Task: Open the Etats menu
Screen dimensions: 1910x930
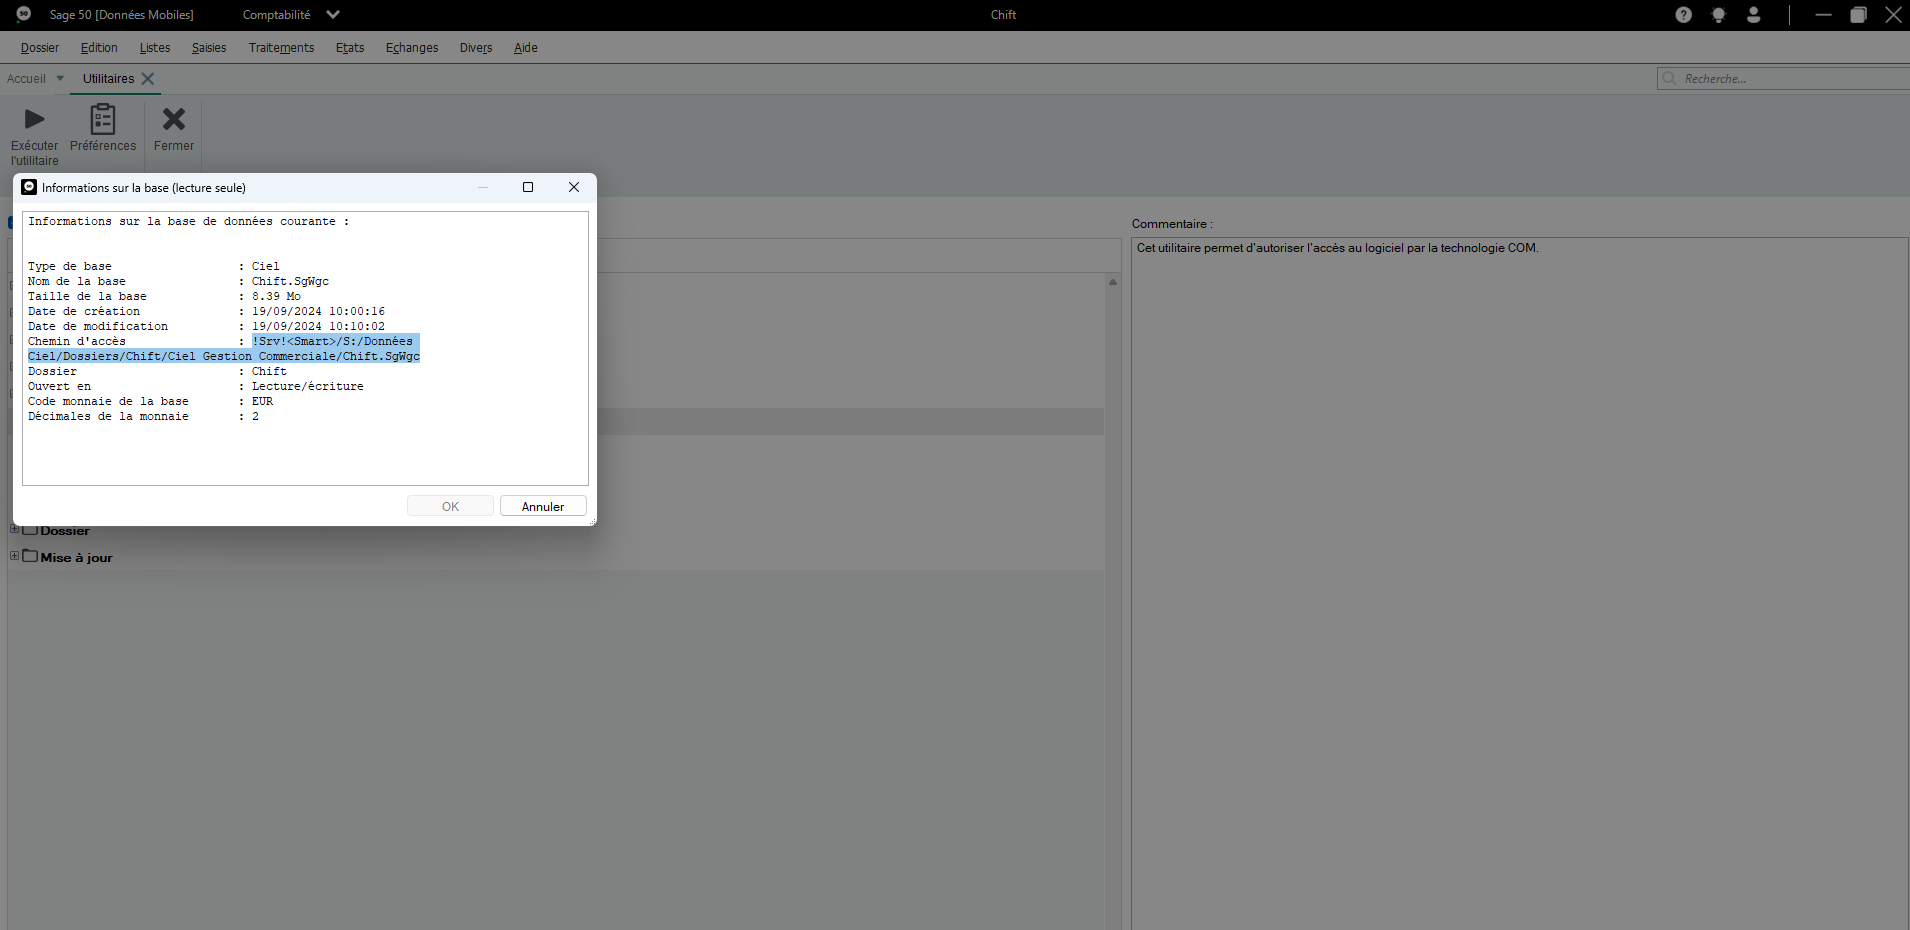Action: point(350,48)
